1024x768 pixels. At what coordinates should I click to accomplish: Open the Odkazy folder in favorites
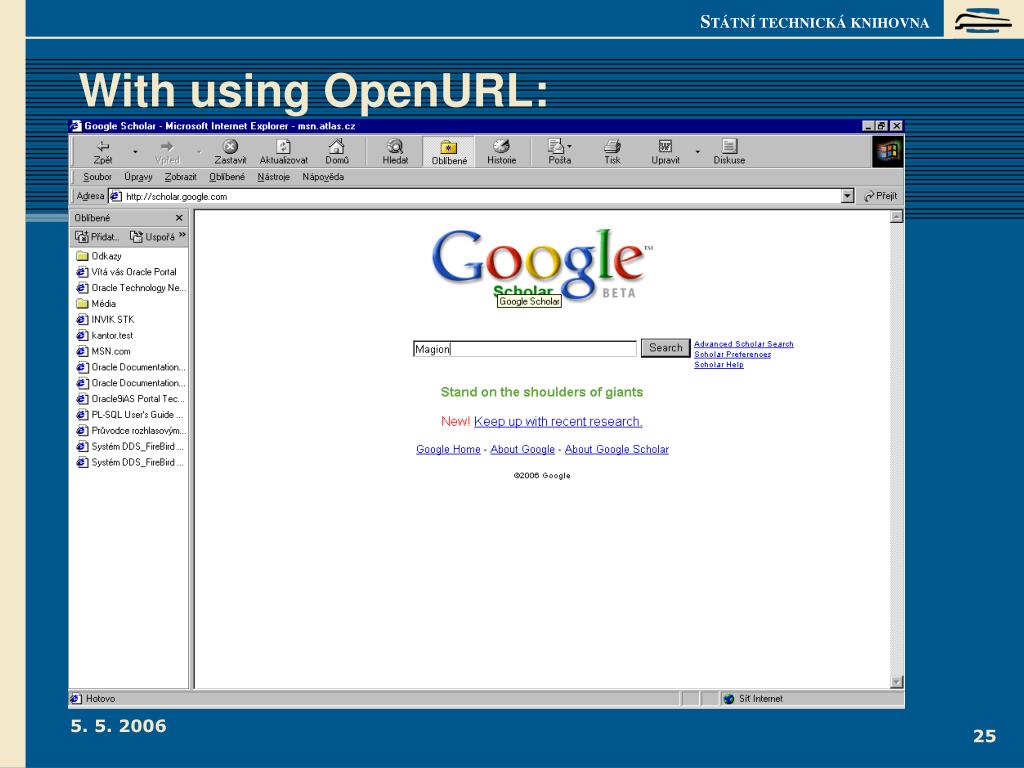[99, 256]
